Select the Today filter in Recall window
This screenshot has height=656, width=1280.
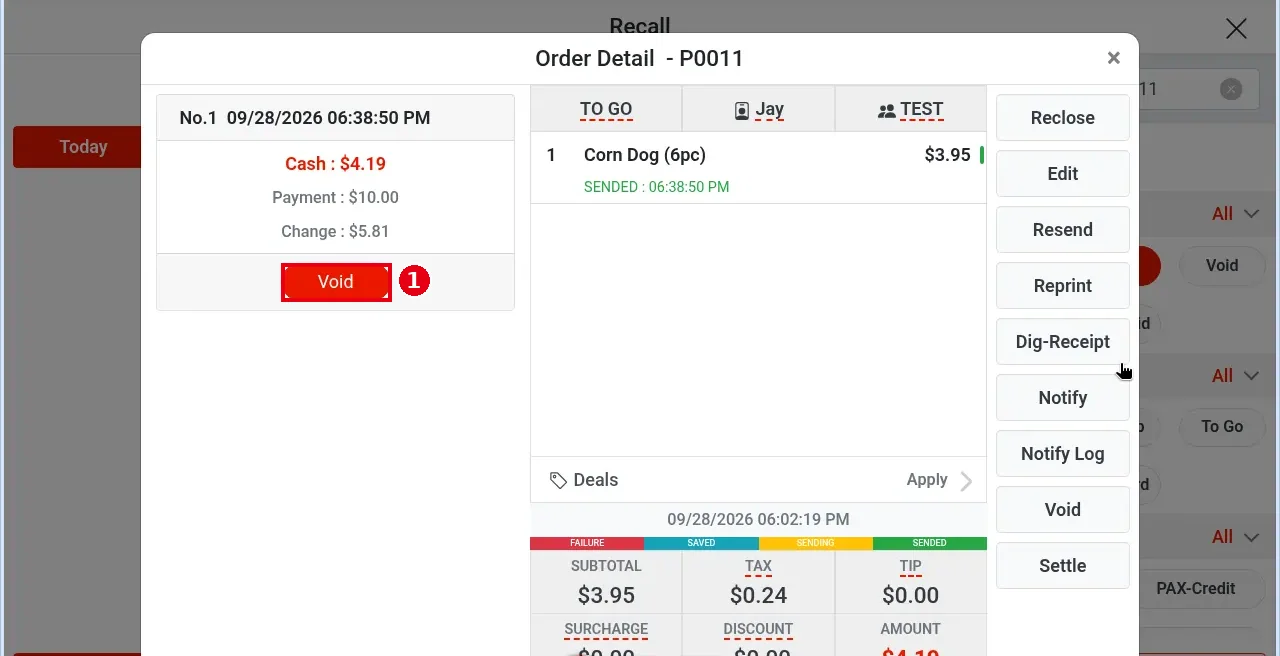point(79,147)
